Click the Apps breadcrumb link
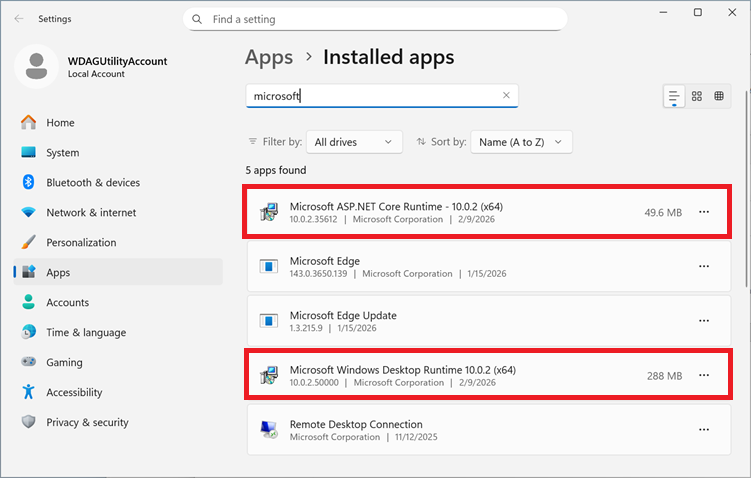Screen dimensions: 751x478 pyautogui.click(x=269, y=57)
